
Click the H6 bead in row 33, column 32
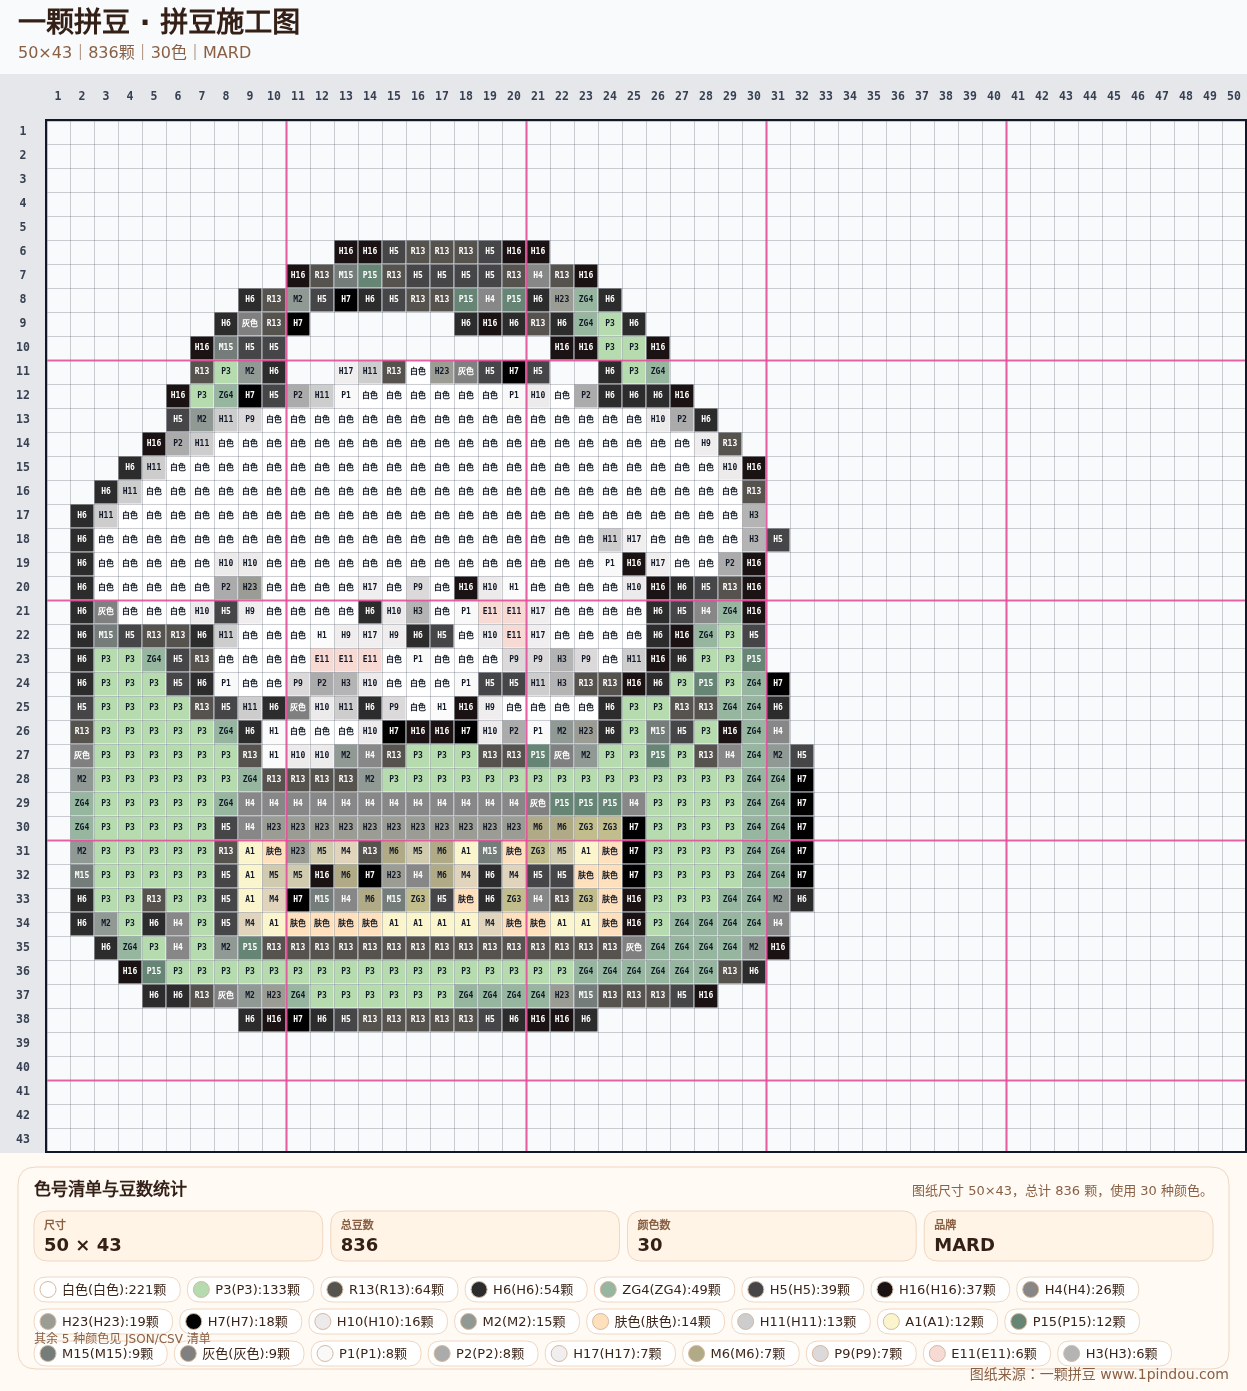click(802, 899)
